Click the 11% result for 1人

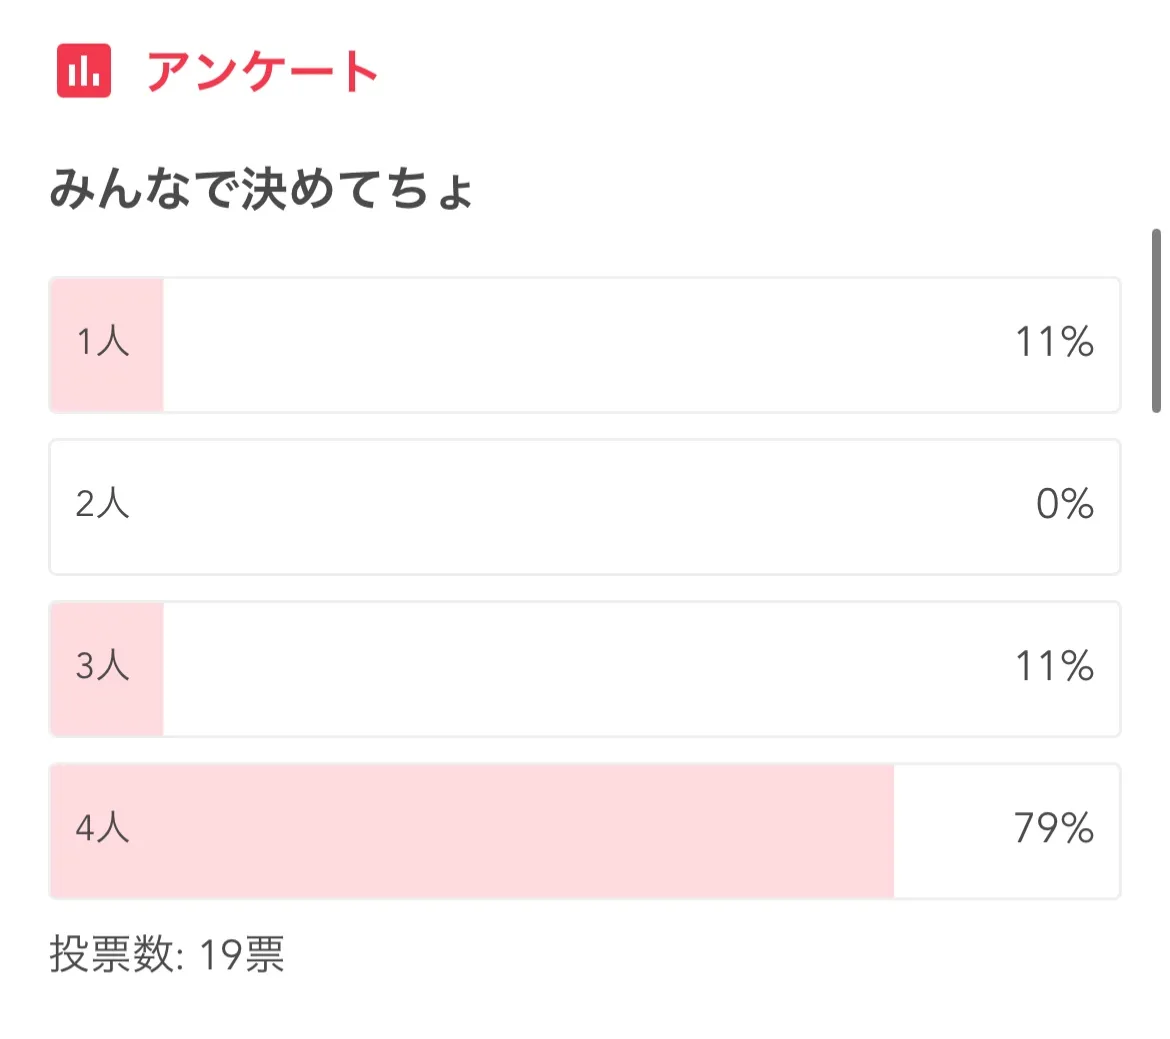coord(1054,343)
